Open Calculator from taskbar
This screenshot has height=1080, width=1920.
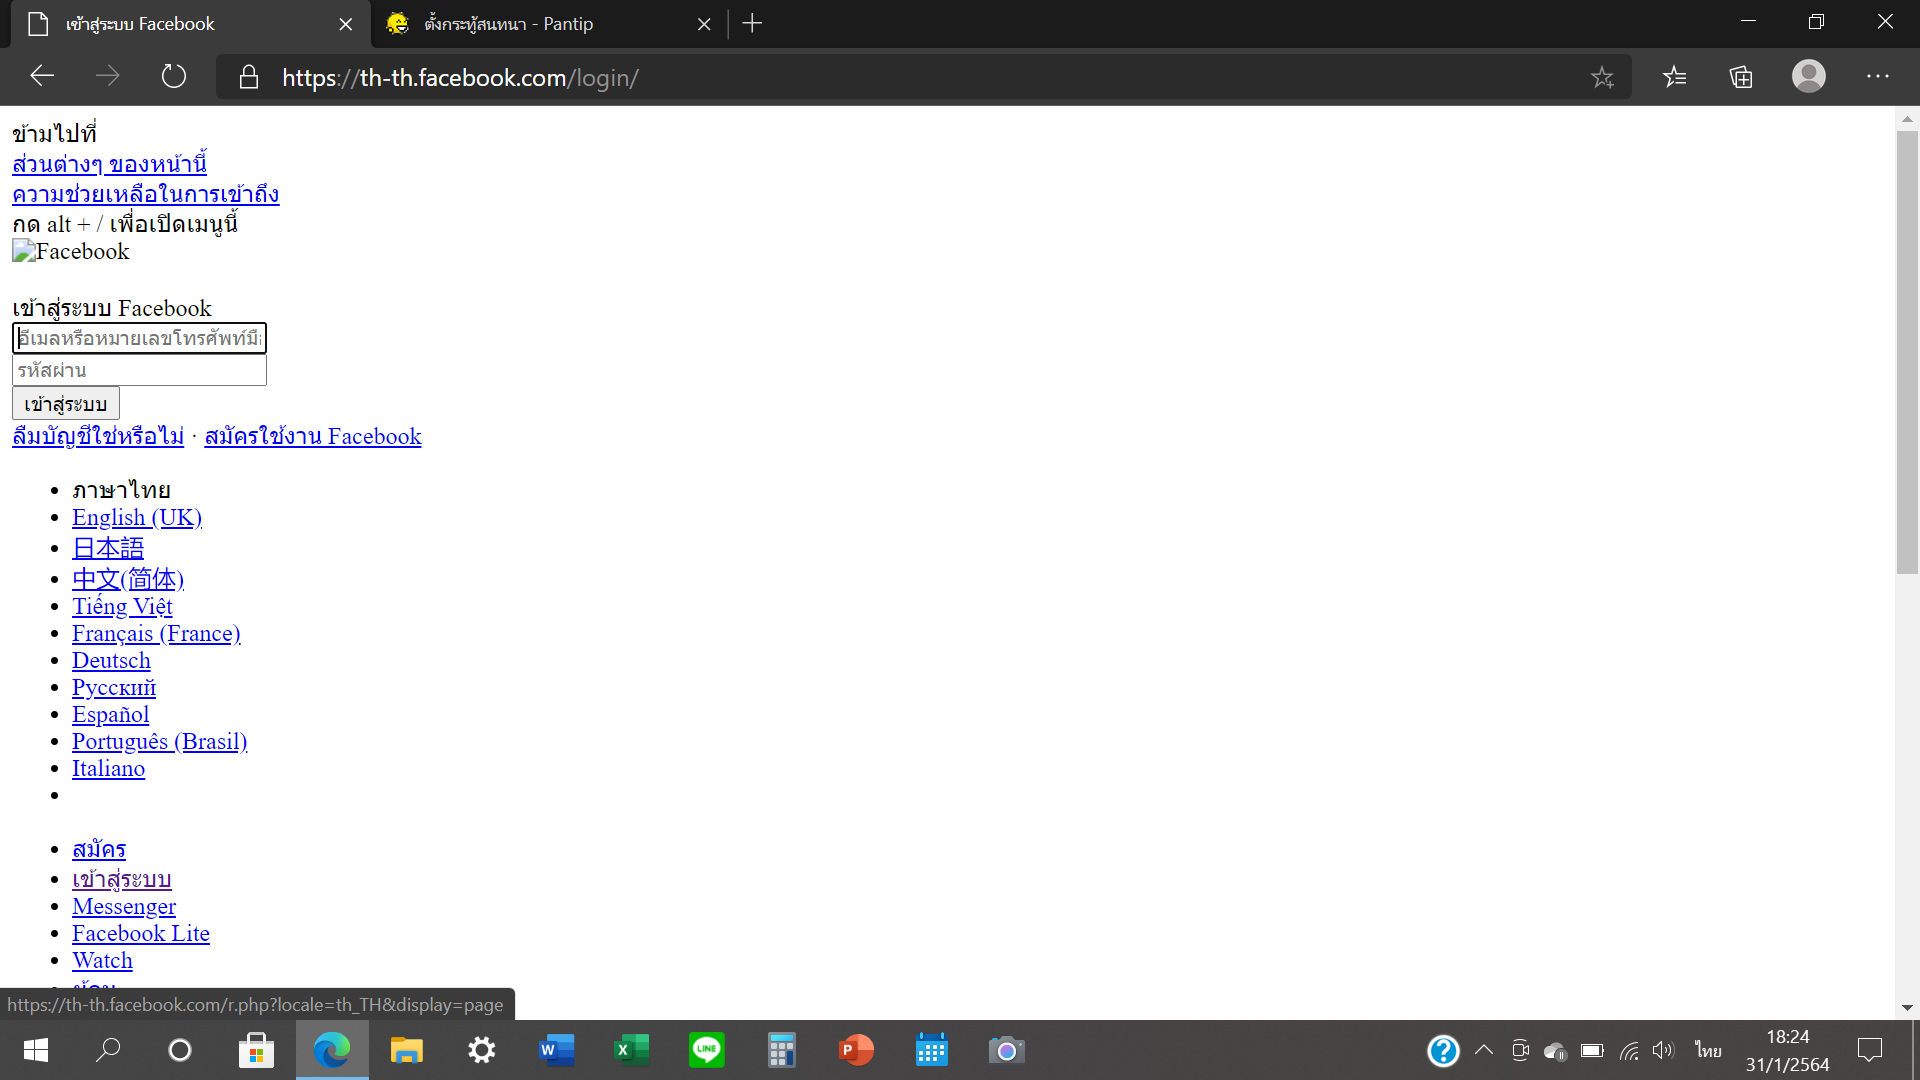(x=782, y=1050)
